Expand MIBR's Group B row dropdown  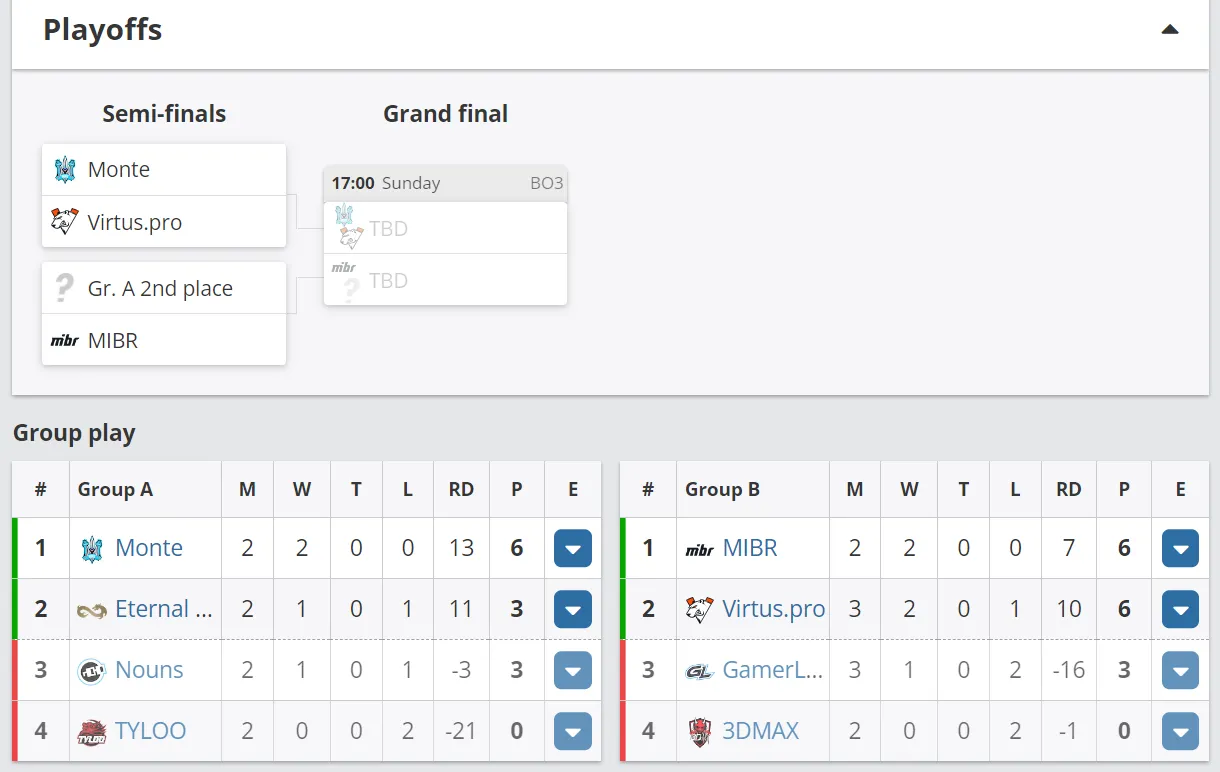1180,548
